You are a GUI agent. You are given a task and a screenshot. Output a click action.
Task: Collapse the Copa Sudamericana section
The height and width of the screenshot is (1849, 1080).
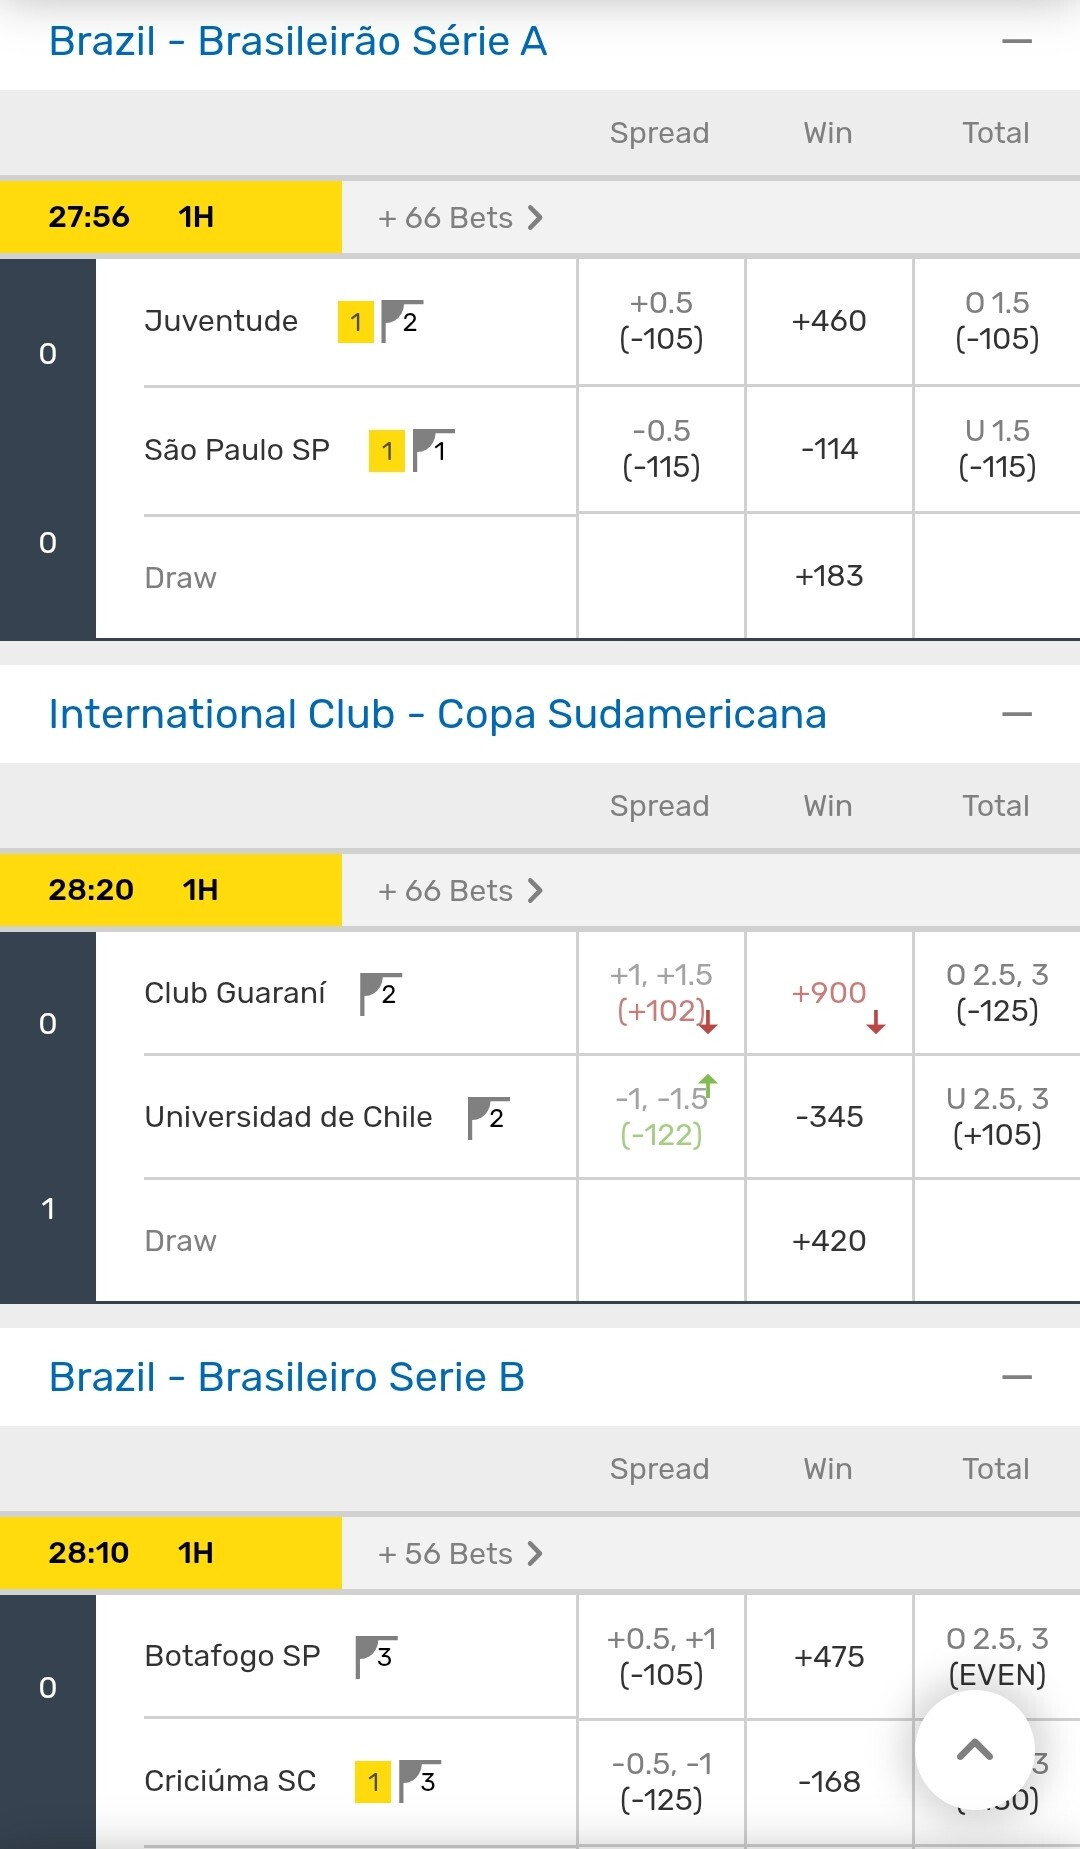tap(1016, 715)
